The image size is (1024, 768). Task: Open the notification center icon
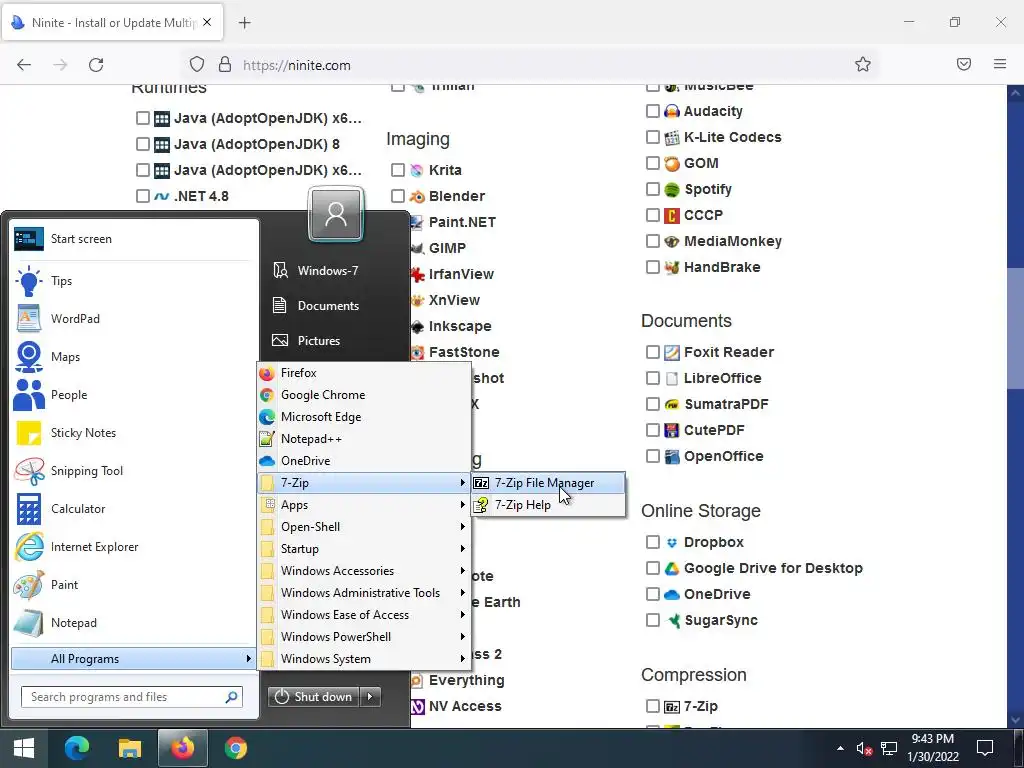985,748
